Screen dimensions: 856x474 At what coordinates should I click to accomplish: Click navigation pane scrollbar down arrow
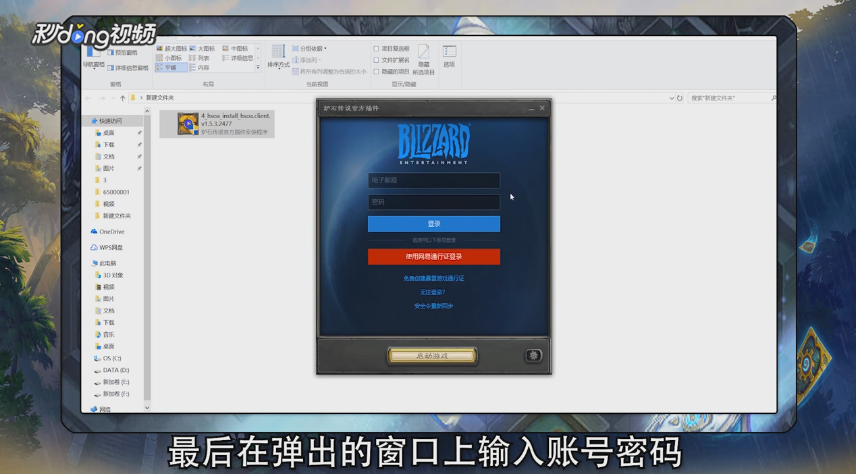tap(147, 408)
